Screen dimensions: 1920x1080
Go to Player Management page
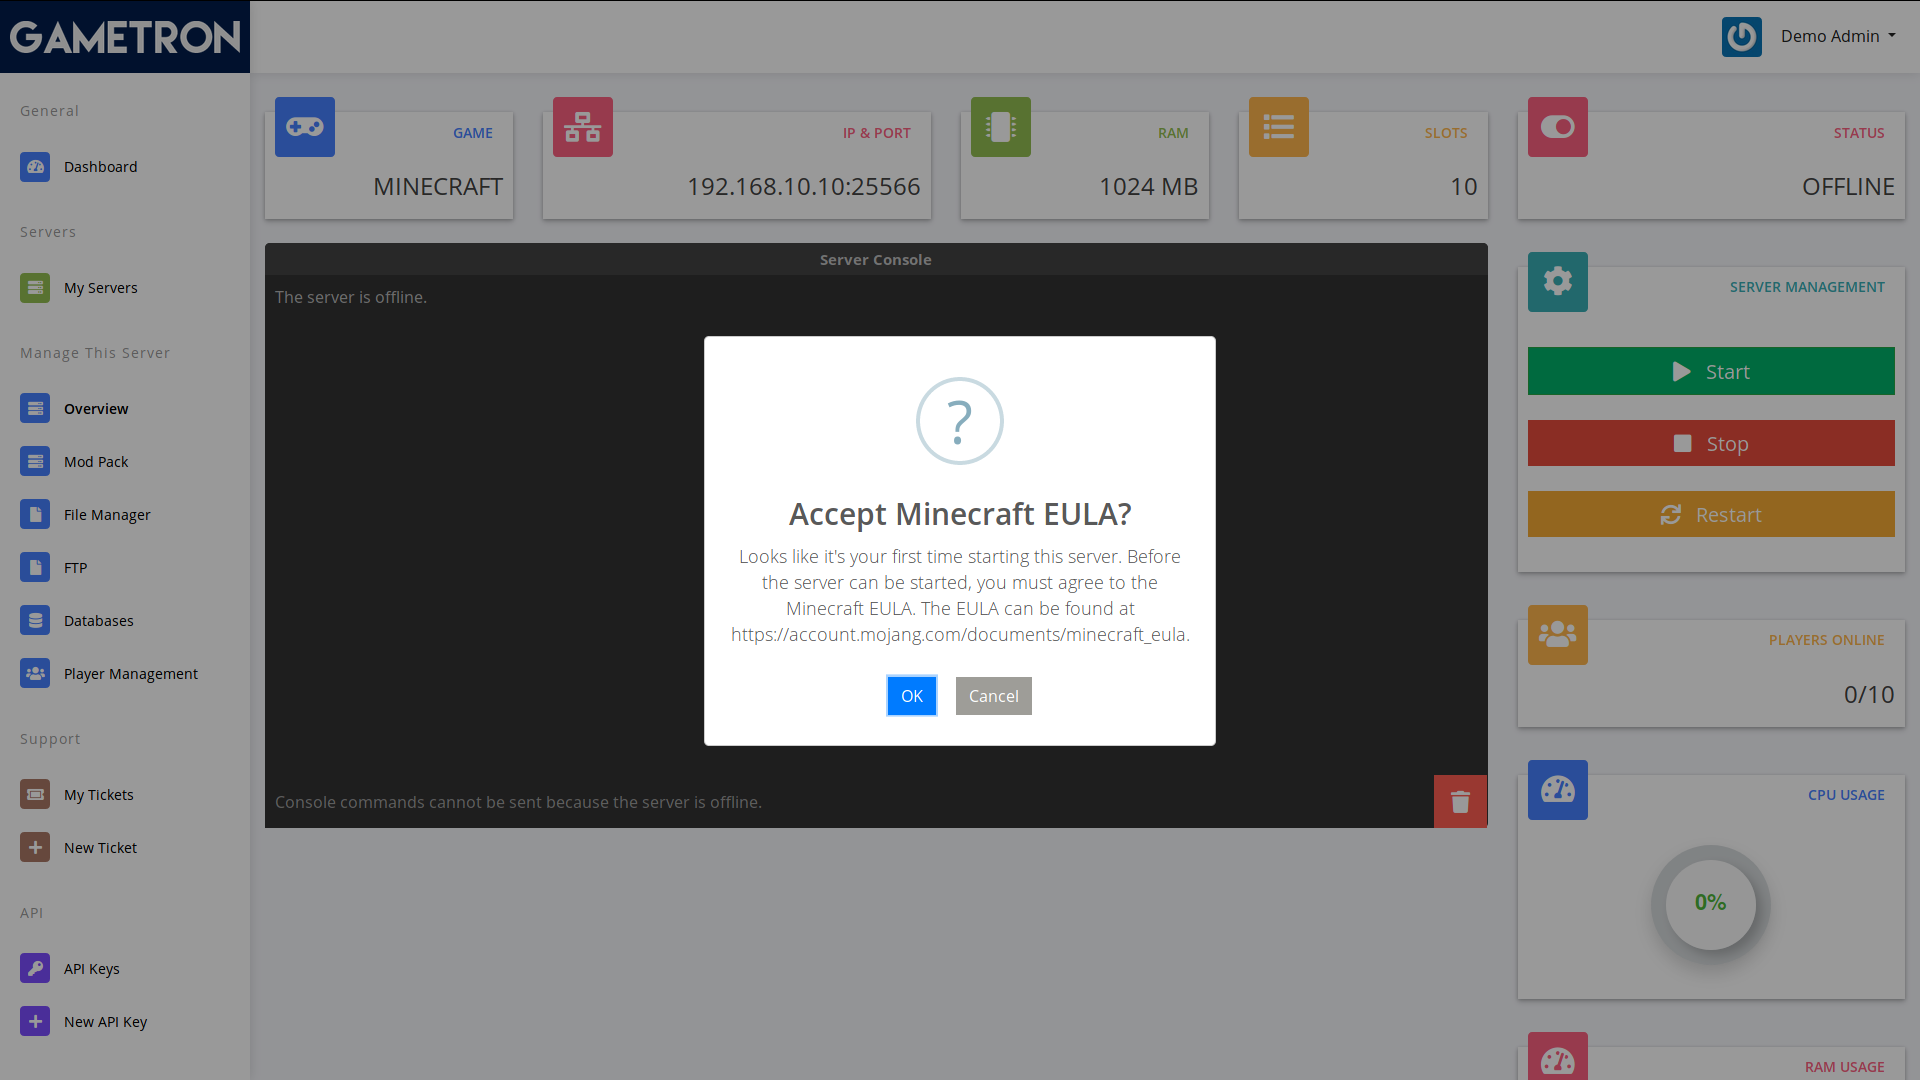(x=130, y=674)
